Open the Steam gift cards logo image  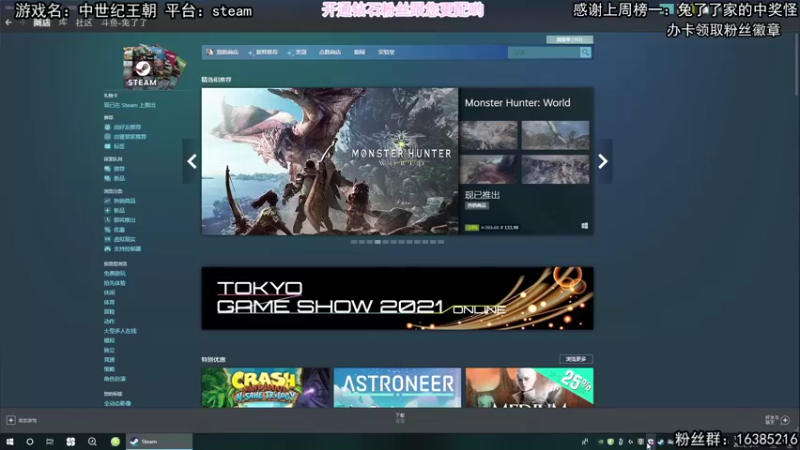pos(155,66)
